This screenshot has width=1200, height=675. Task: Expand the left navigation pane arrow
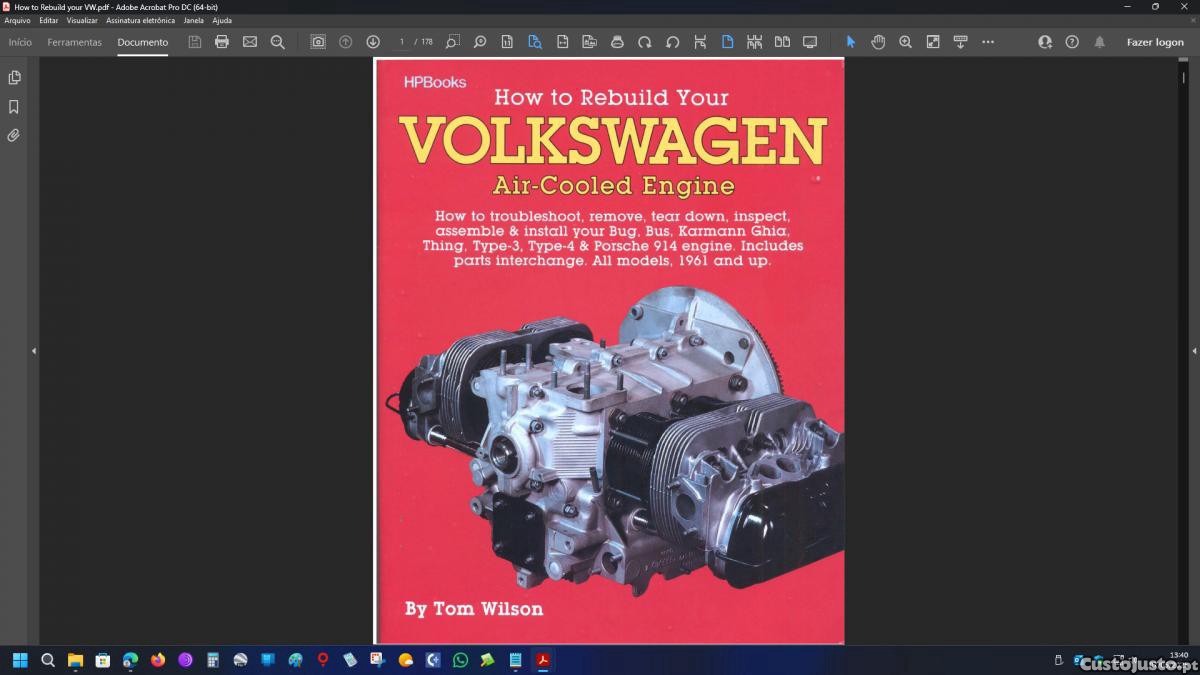point(34,351)
